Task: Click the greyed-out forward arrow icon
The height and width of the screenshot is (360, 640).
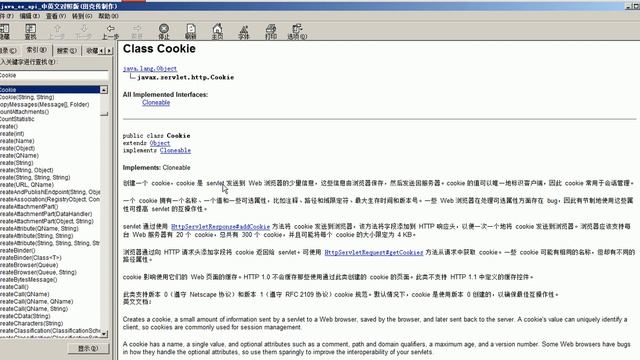Action: tap(137, 31)
